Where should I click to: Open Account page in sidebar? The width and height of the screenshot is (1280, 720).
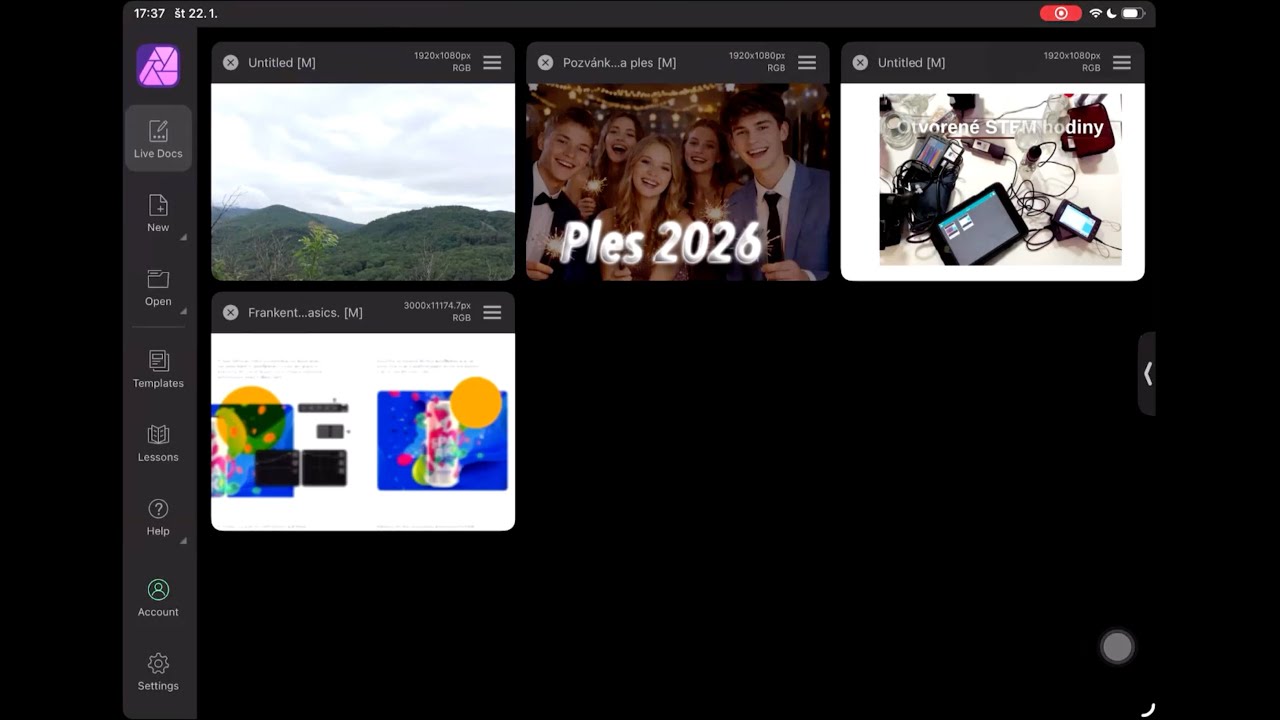point(158,598)
